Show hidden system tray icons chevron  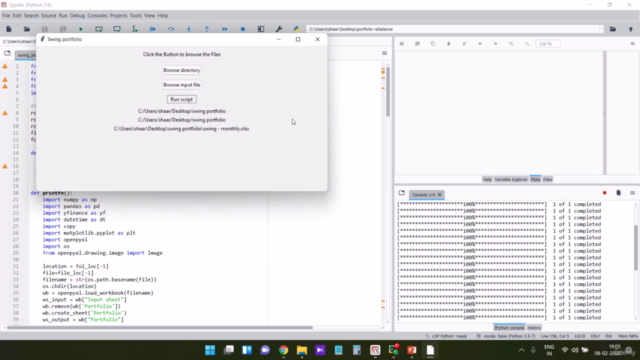pos(521,350)
